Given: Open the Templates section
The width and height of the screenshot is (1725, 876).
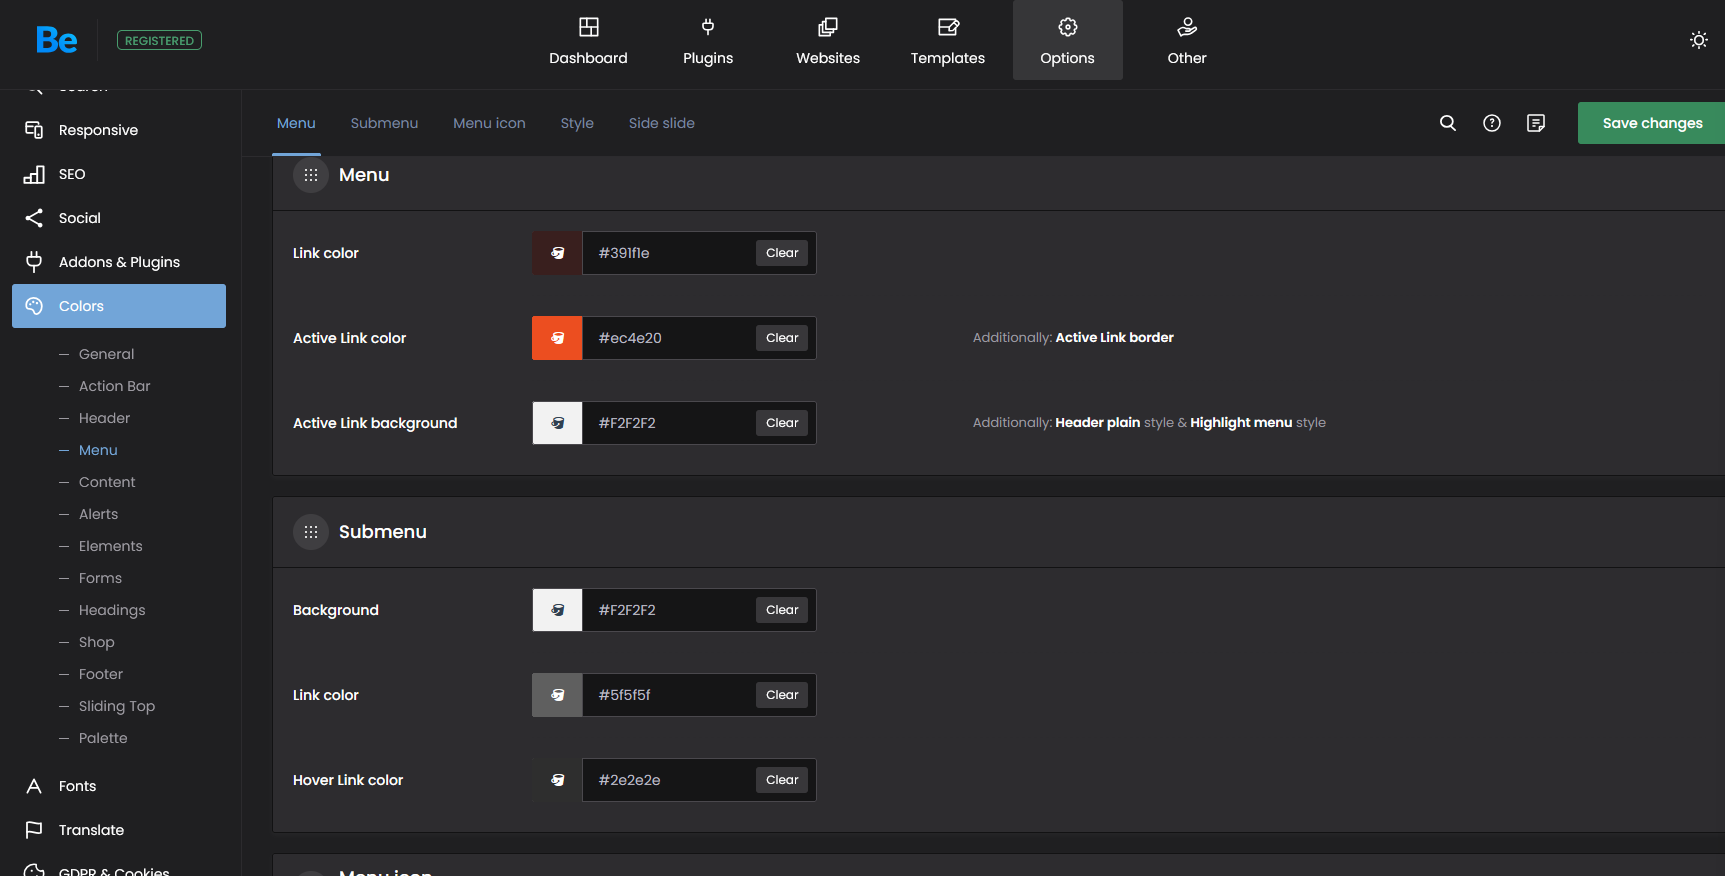Looking at the screenshot, I should click(948, 41).
